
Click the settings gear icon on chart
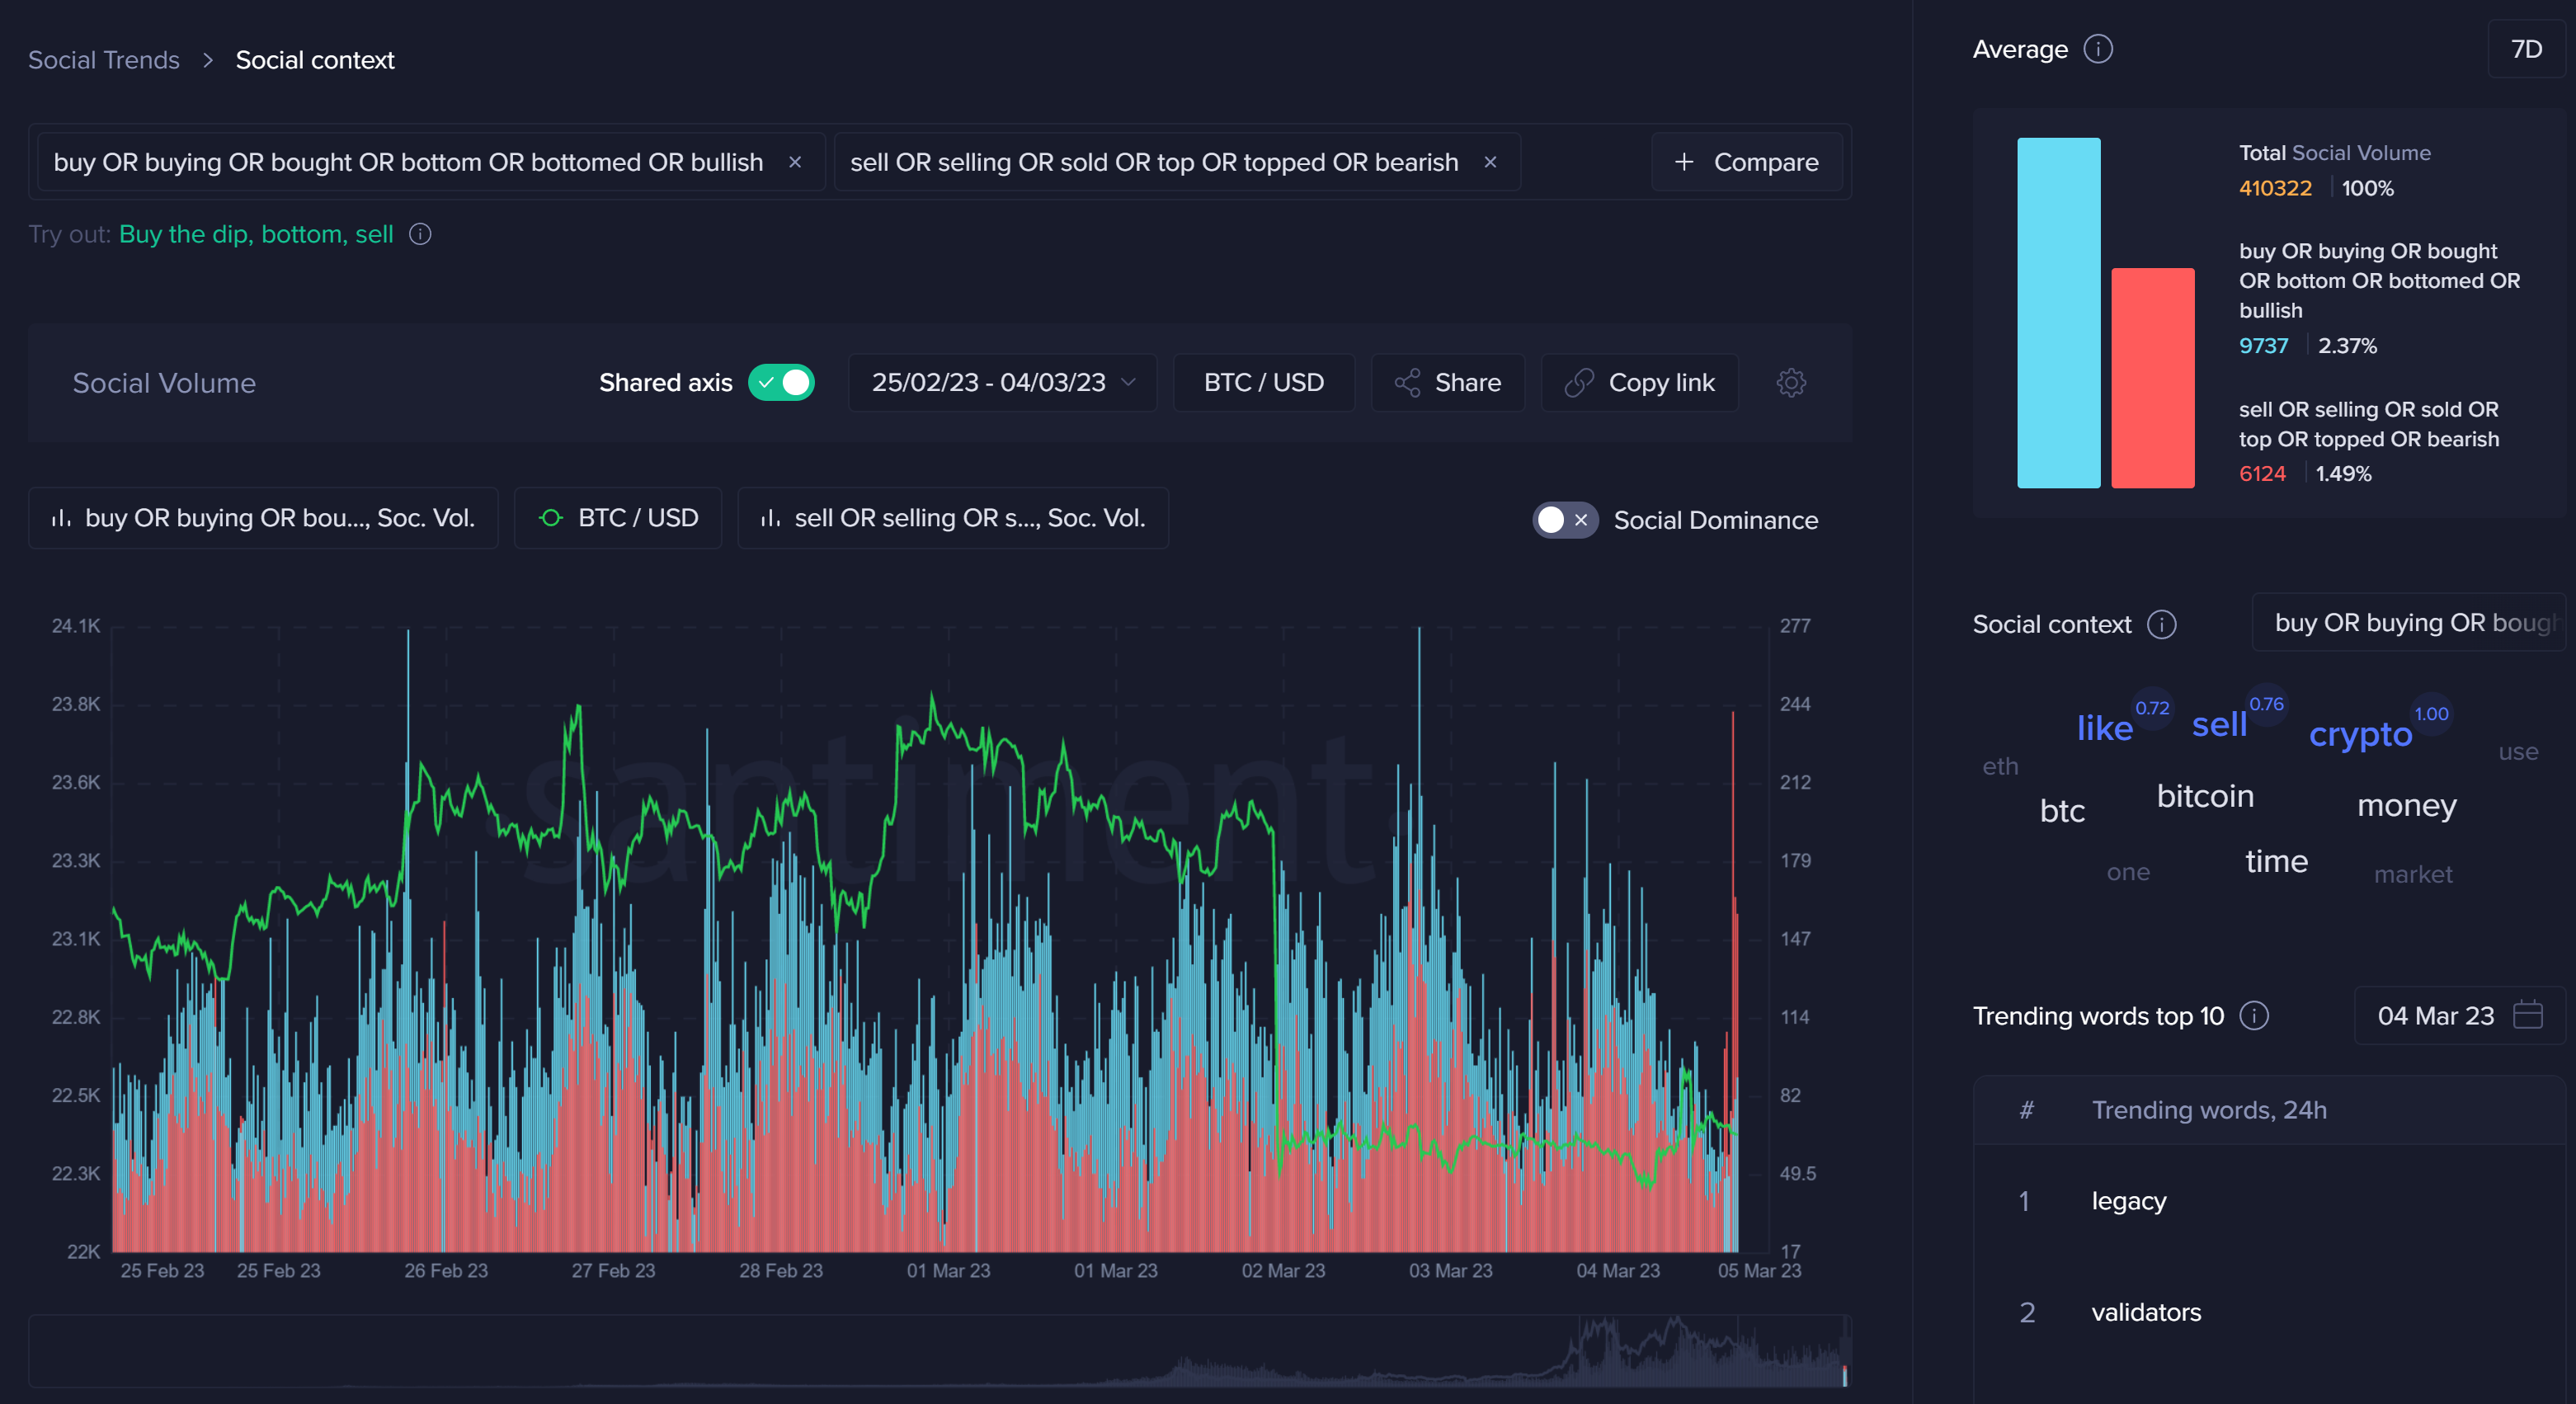(1791, 382)
